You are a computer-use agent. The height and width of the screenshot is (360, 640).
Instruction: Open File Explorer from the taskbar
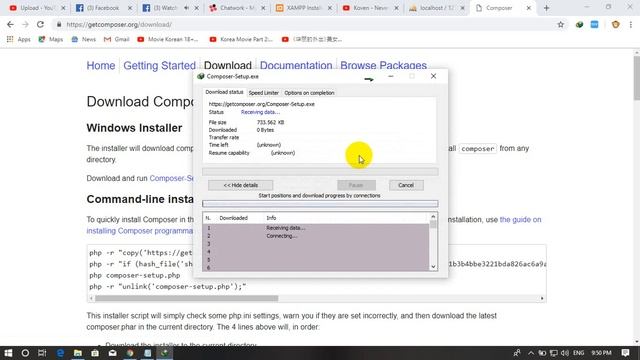pos(78,353)
